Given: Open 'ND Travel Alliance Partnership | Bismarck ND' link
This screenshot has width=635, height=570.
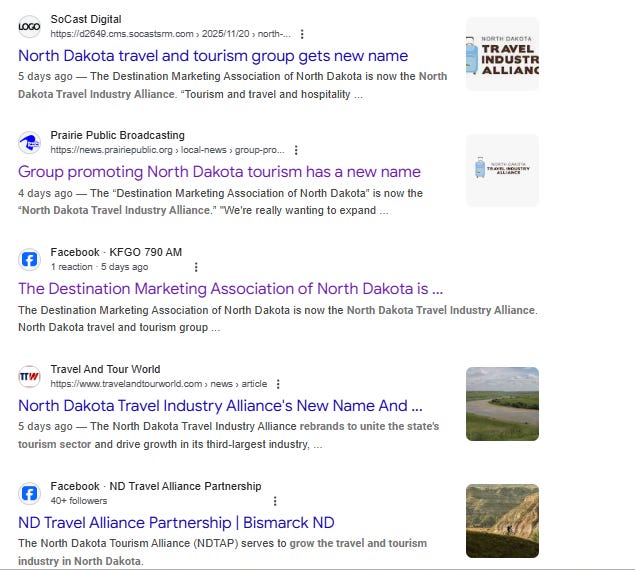Looking at the screenshot, I should (x=176, y=523).
